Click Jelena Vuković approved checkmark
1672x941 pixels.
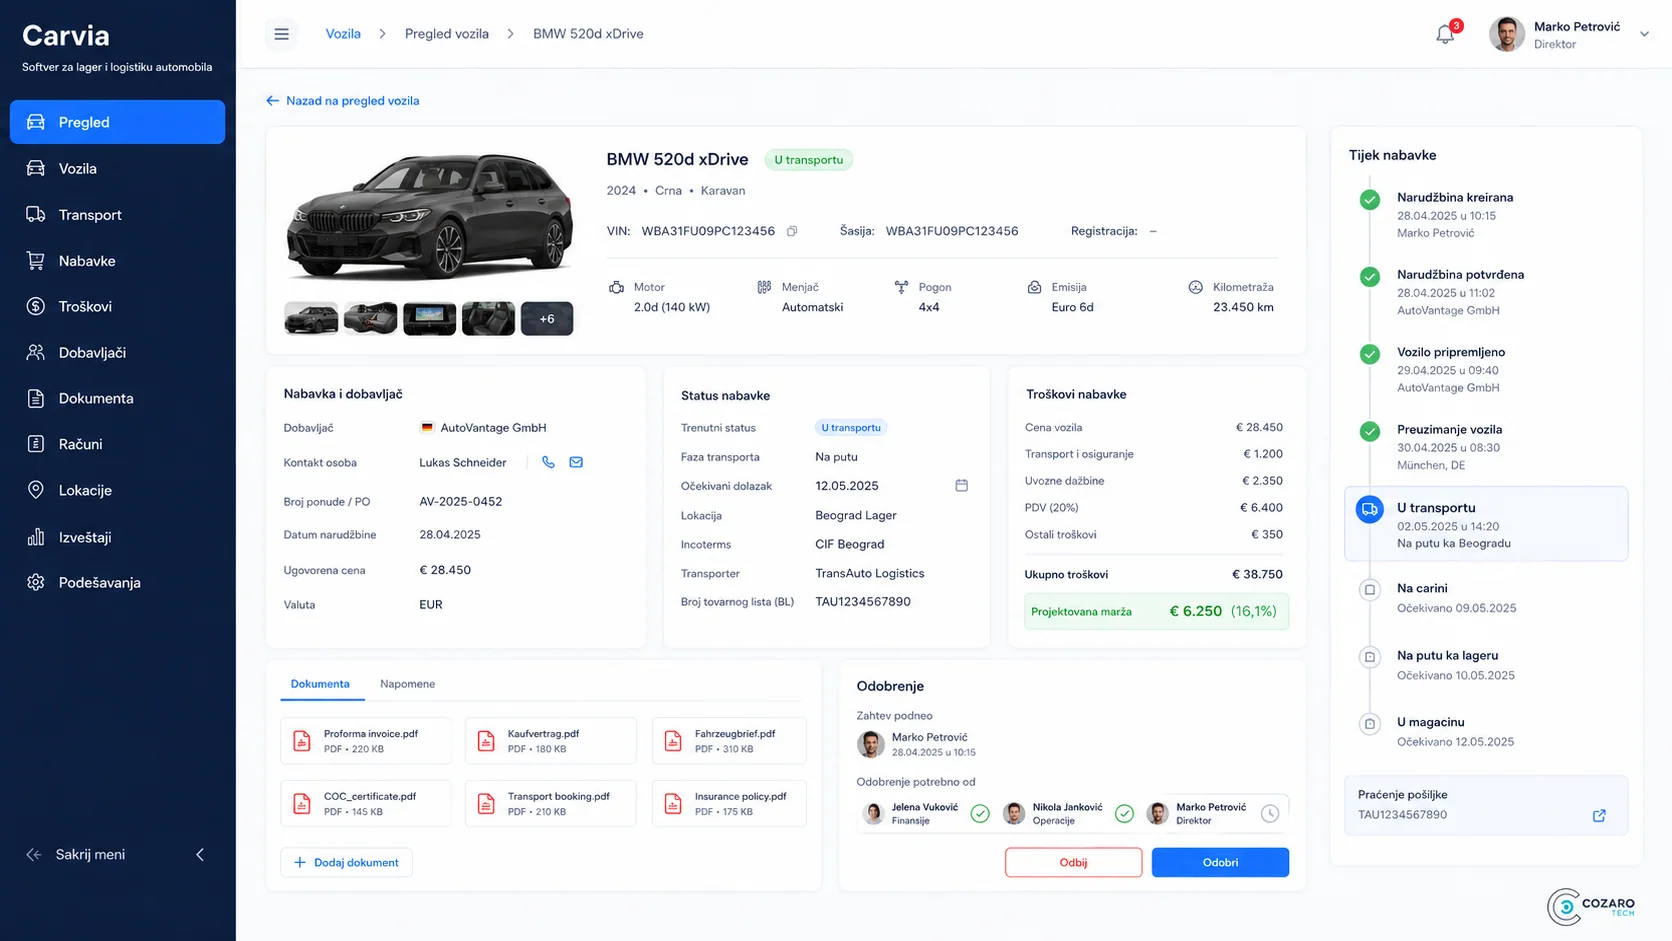[x=980, y=814]
